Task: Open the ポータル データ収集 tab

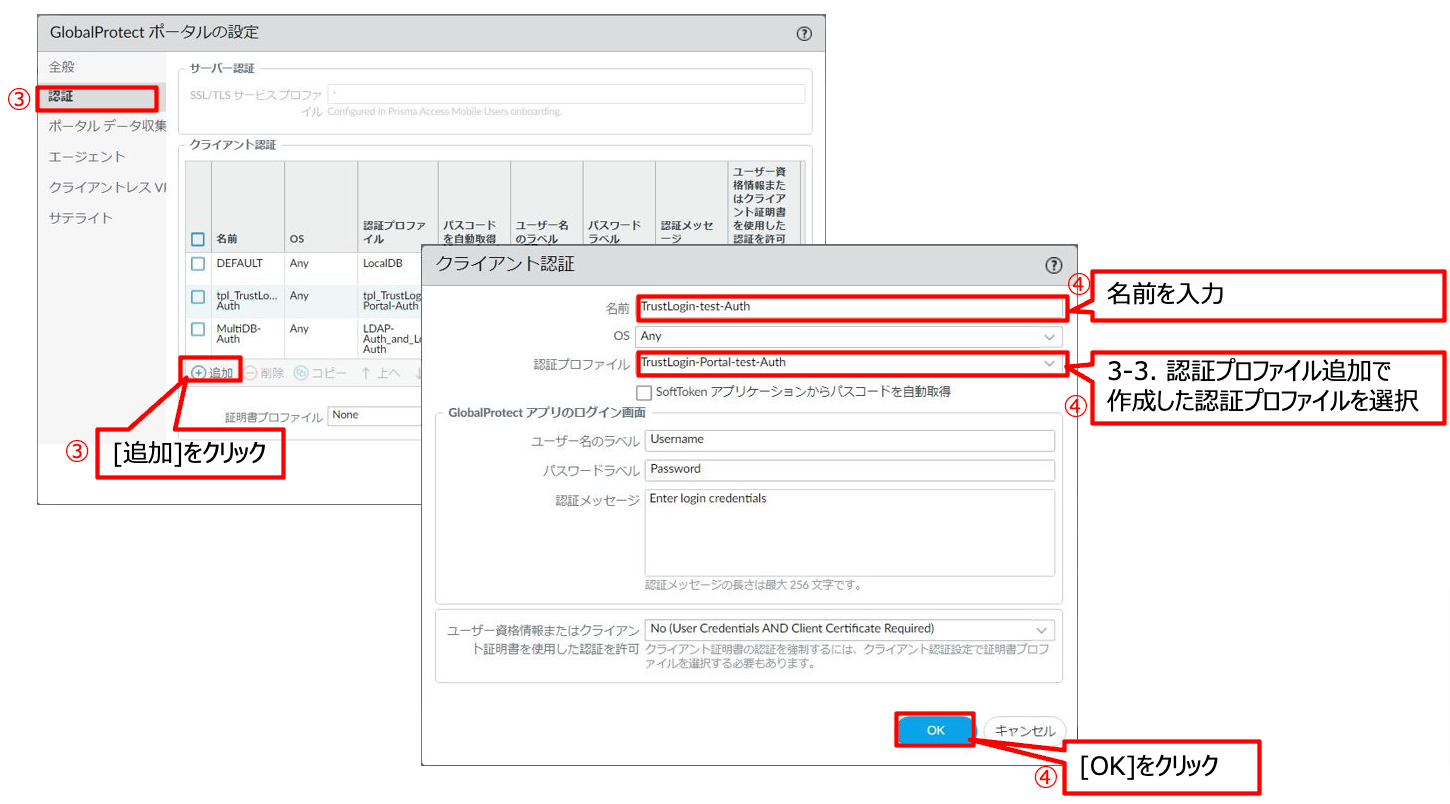Action: point(107,126)
